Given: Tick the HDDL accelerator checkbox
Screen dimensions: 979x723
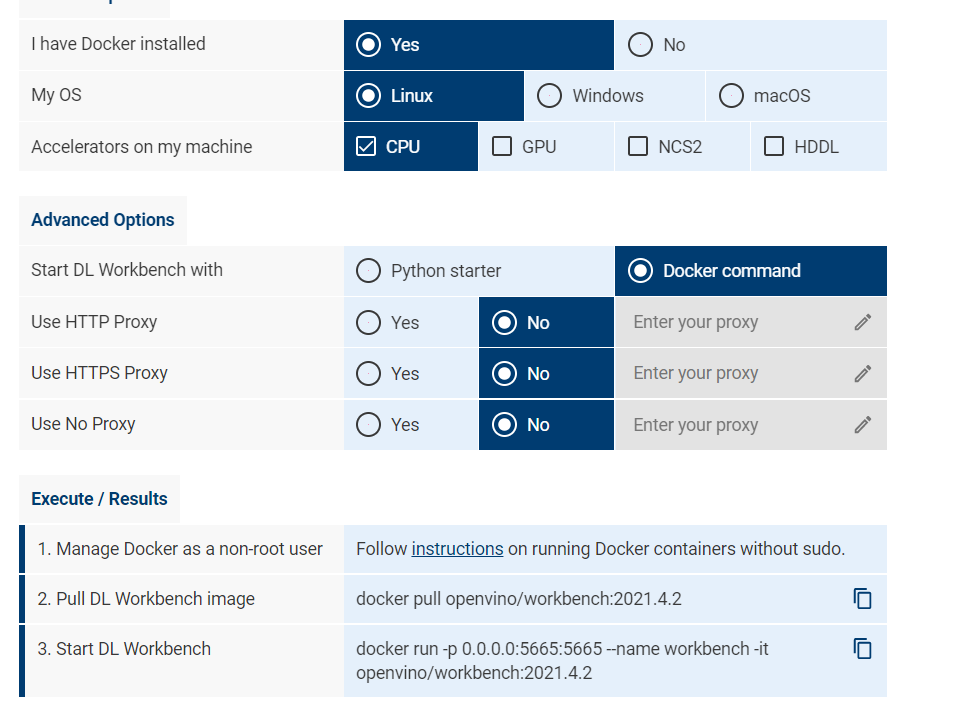Looking at the screenshot, I should pos(774,146).
